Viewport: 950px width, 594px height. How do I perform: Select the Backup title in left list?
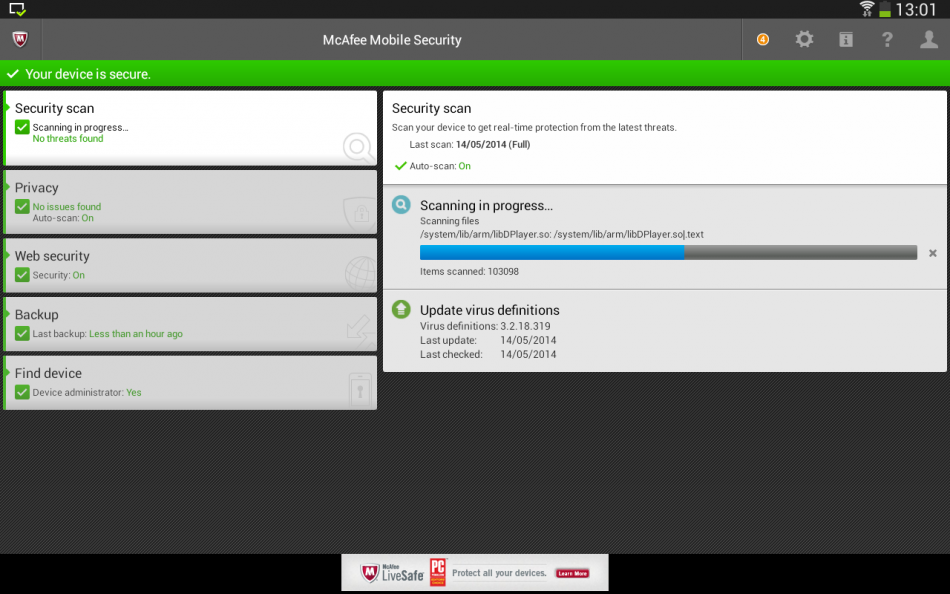click(36, 315)
